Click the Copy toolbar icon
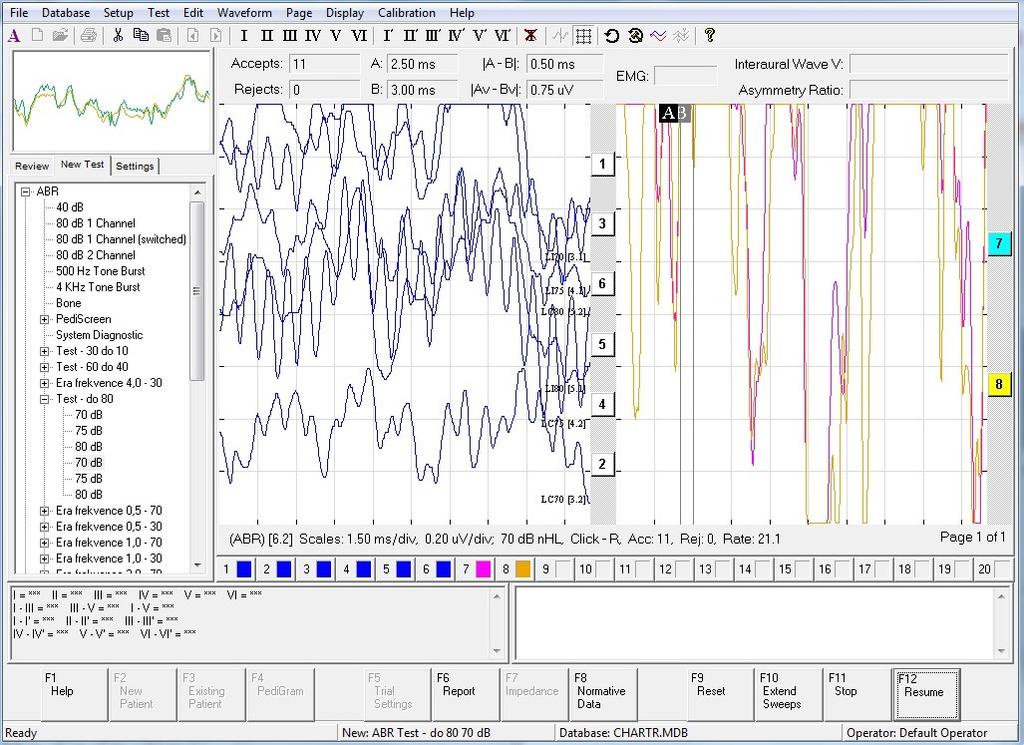1024x745 pixels. tap(140, 35)
